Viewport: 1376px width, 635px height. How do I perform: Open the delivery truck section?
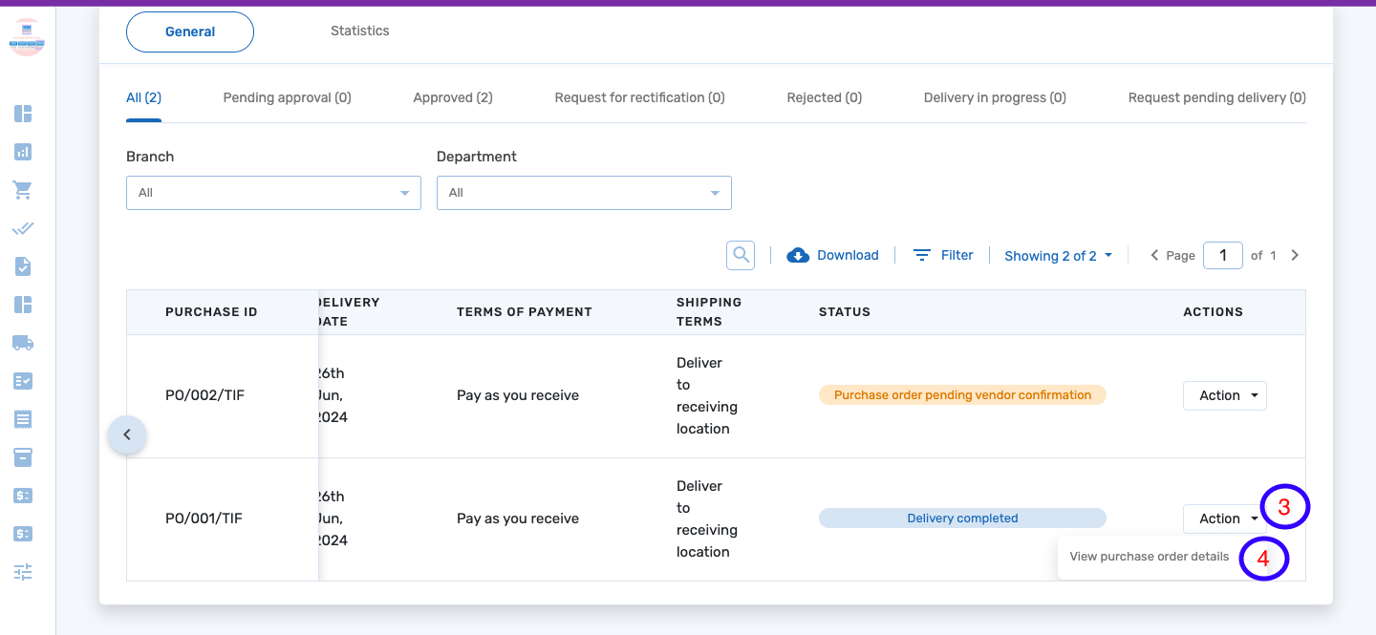point(22,342)
